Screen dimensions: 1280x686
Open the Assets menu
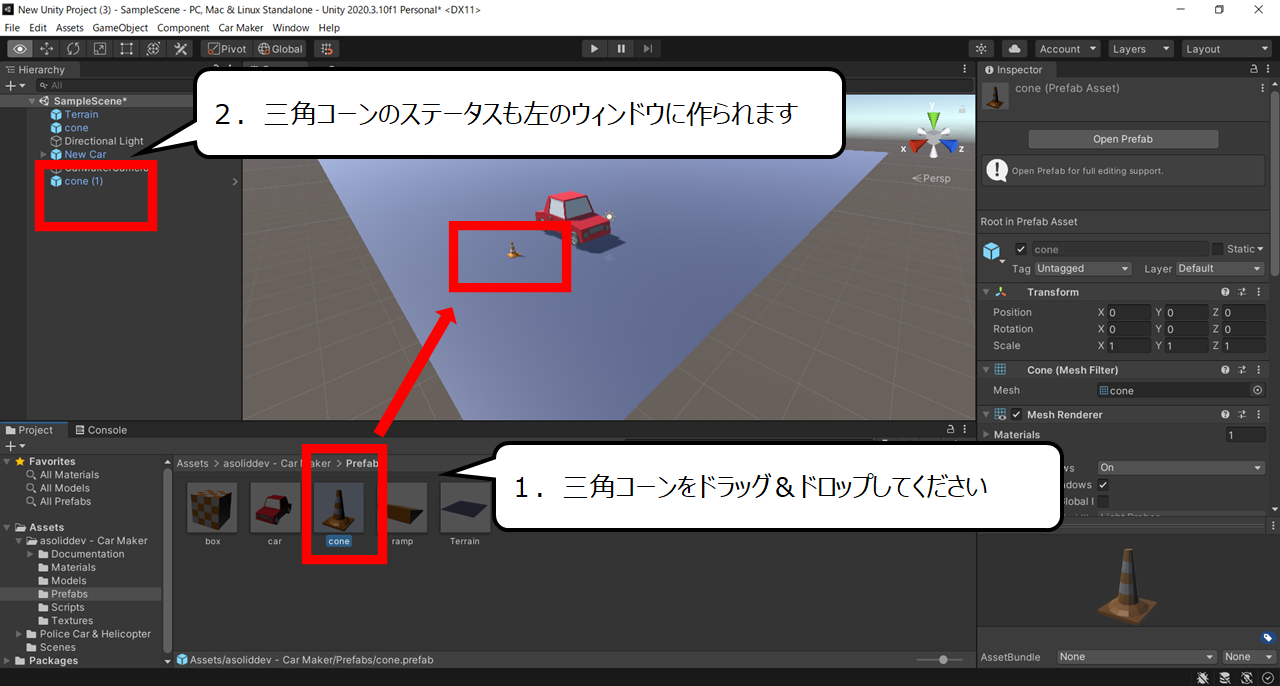tap(70, 28)
